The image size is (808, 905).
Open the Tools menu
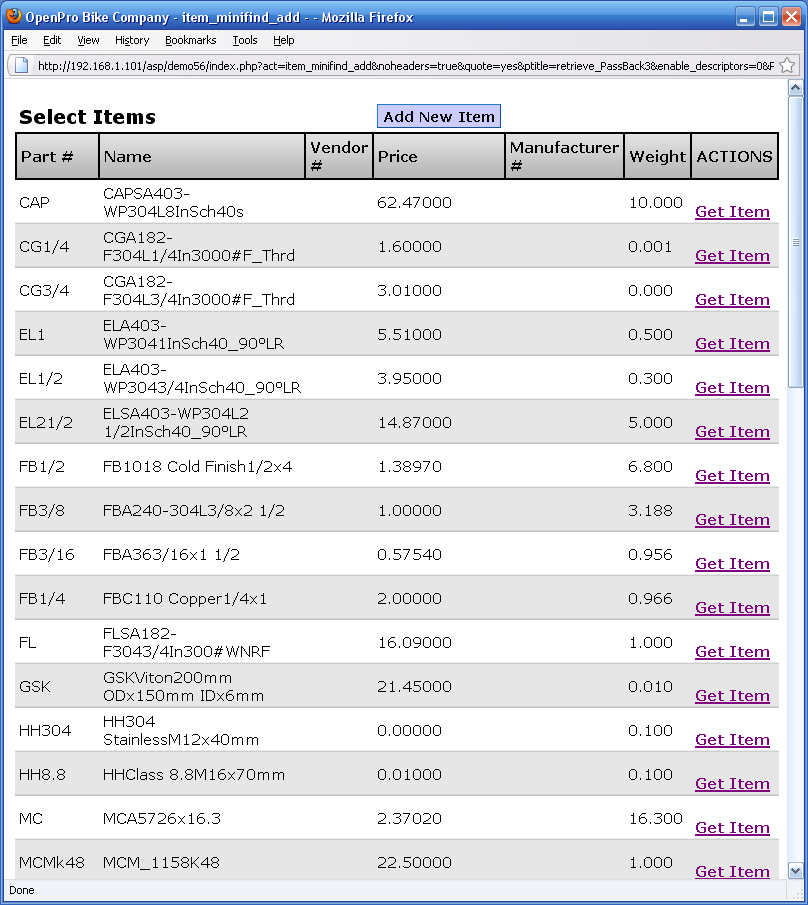click(x=244, y=40)
